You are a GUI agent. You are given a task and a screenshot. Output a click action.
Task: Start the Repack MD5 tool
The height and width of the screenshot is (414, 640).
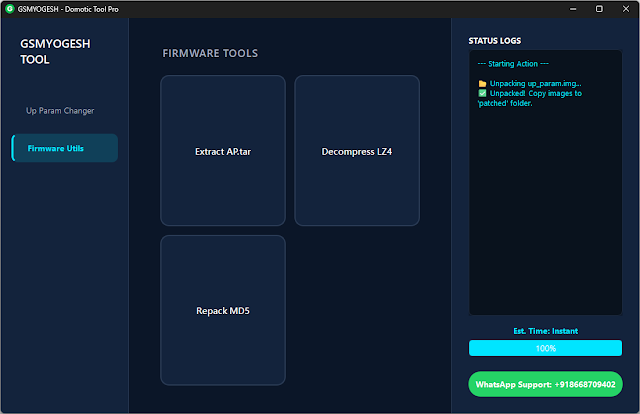pos(222,311)
